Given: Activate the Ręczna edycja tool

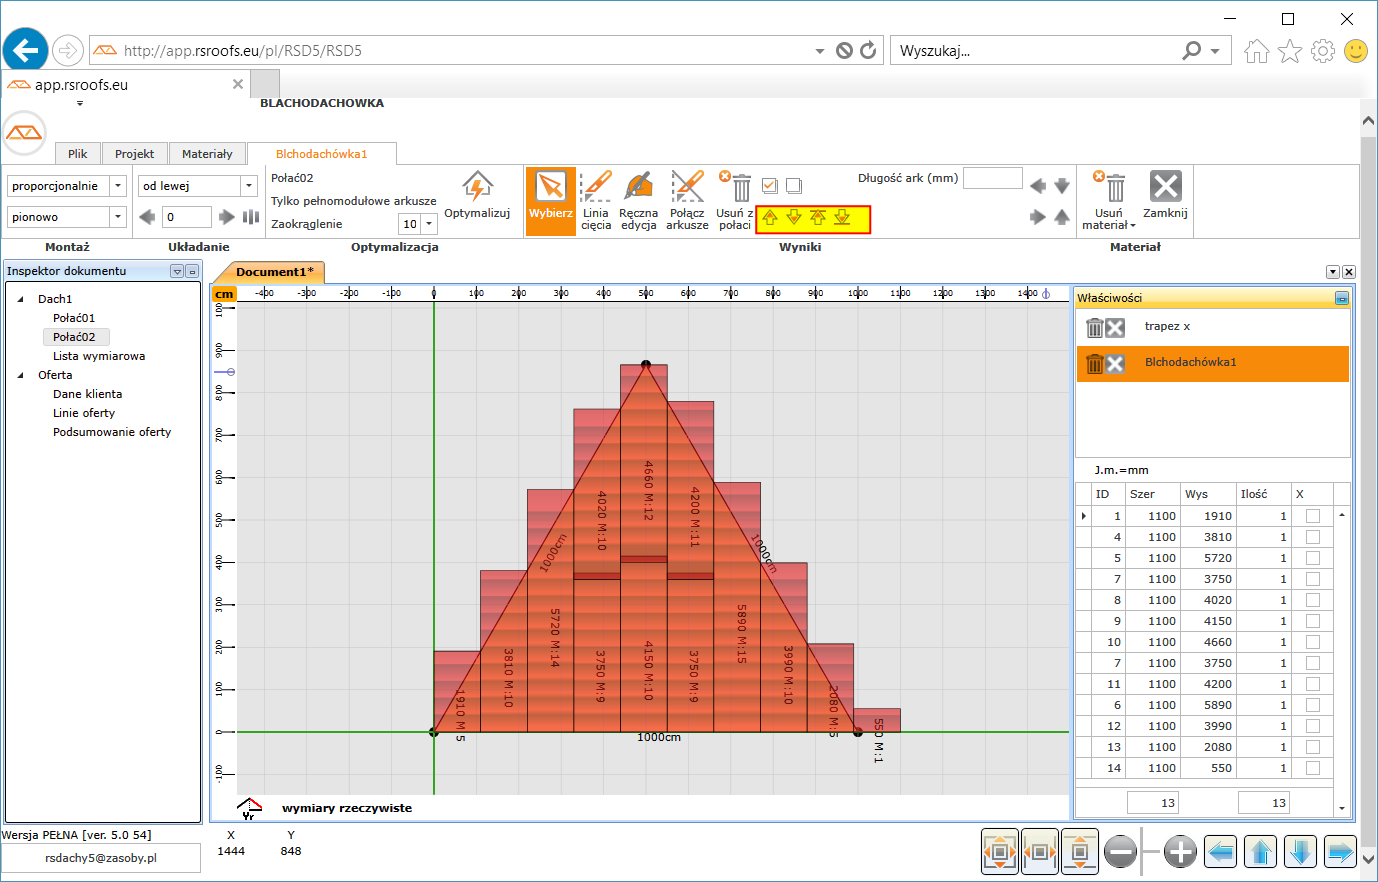Looking at the screenshot, I should click(638, 187).
